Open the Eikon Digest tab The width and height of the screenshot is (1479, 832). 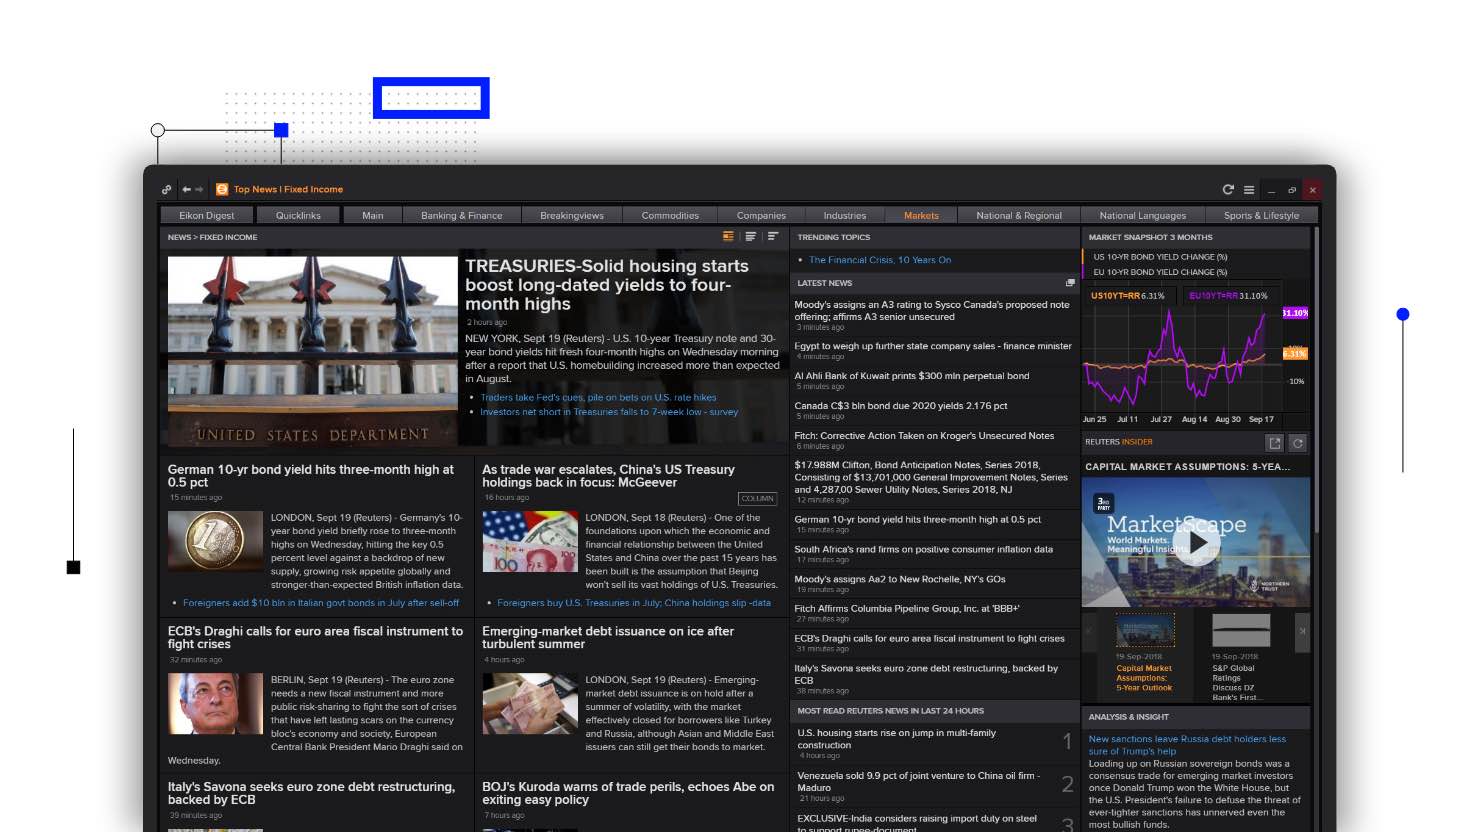(x=207, y=215)
